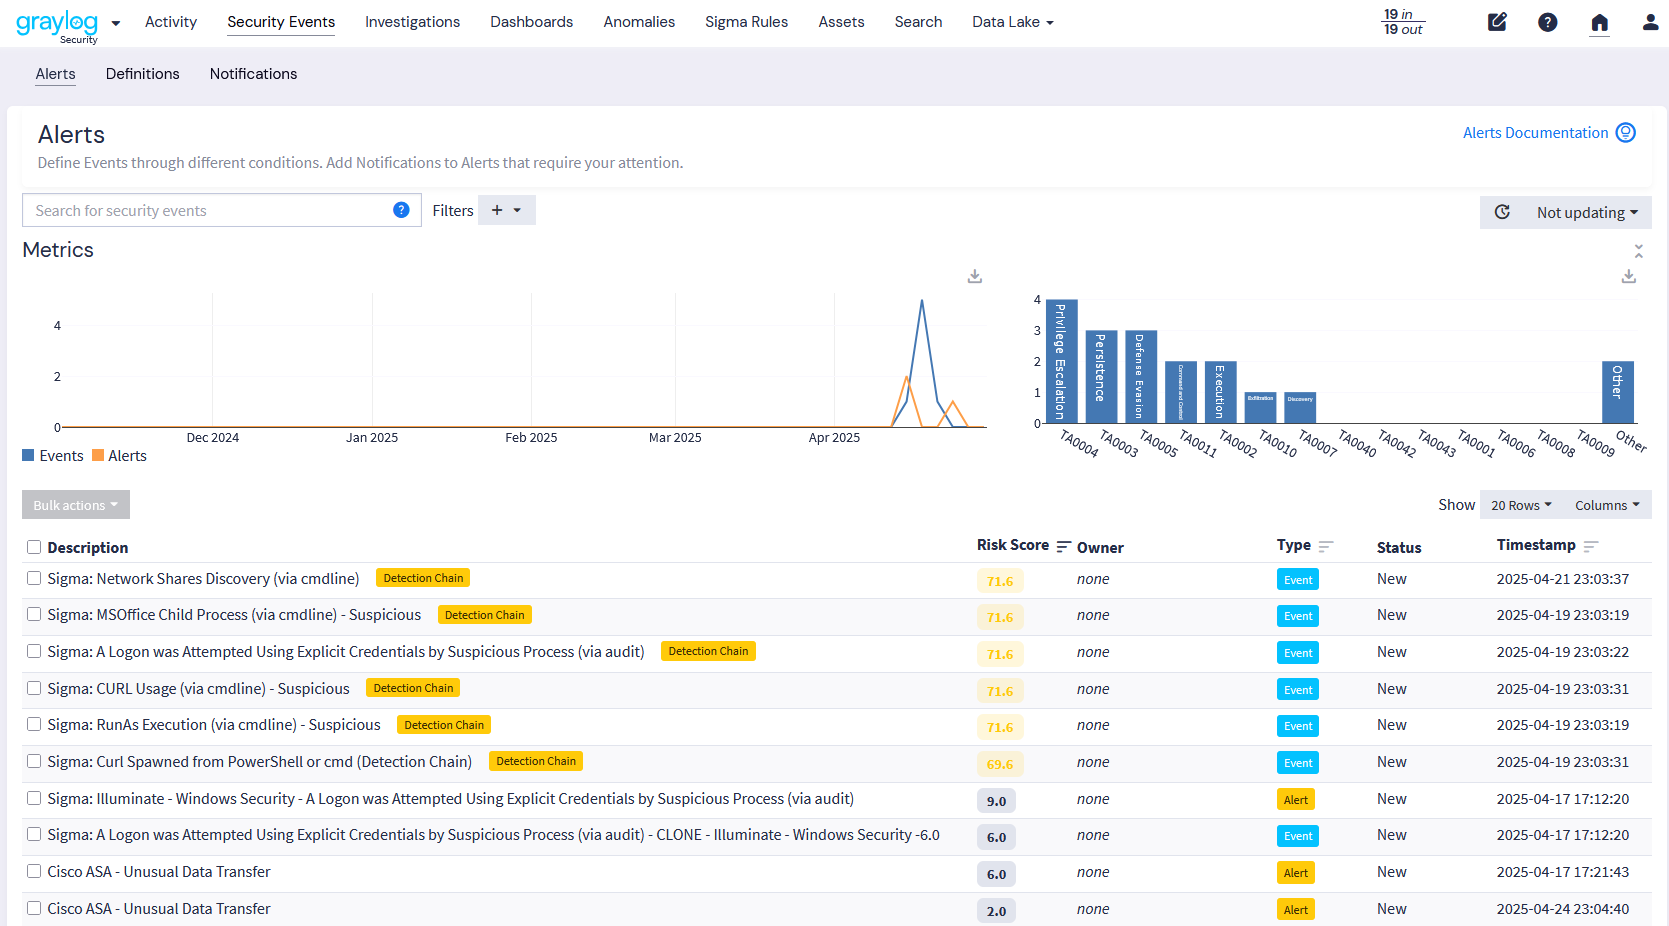1669x926 pixels.
Task: Expand the Not updating refresh dropdown
Action: pos(1587,212)
